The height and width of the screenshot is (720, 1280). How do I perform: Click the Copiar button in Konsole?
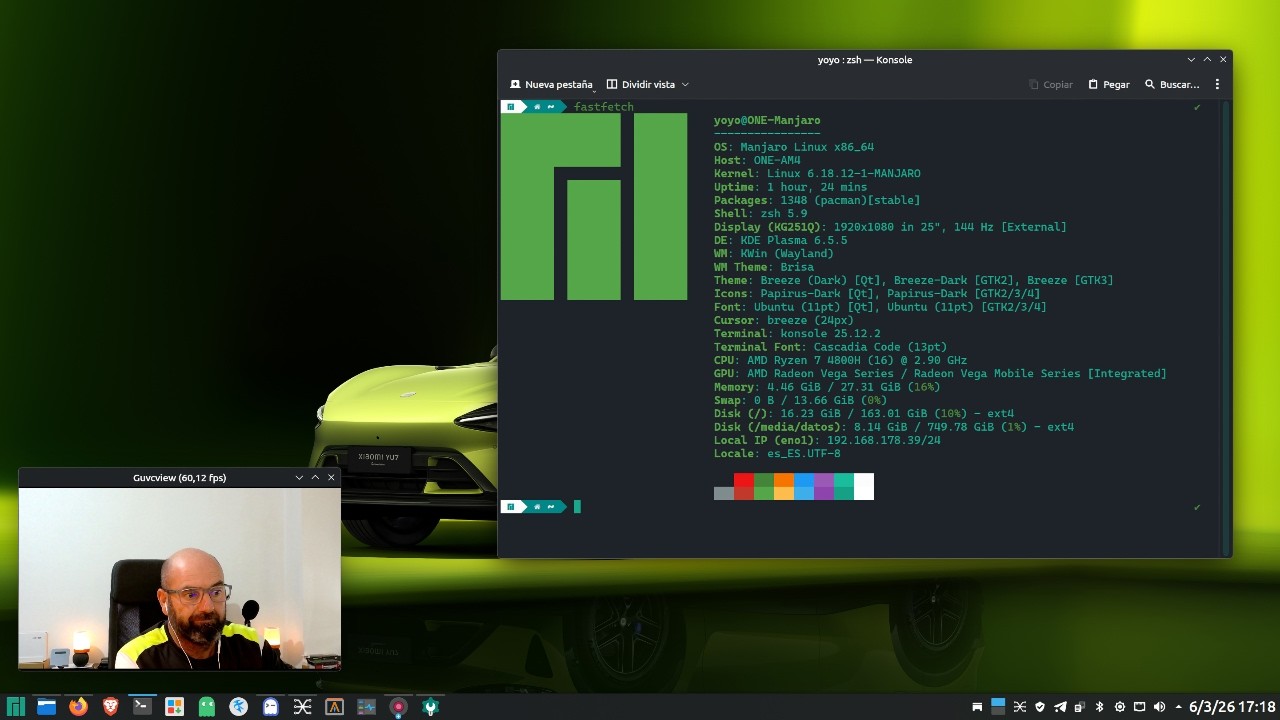coord(1051,84)
